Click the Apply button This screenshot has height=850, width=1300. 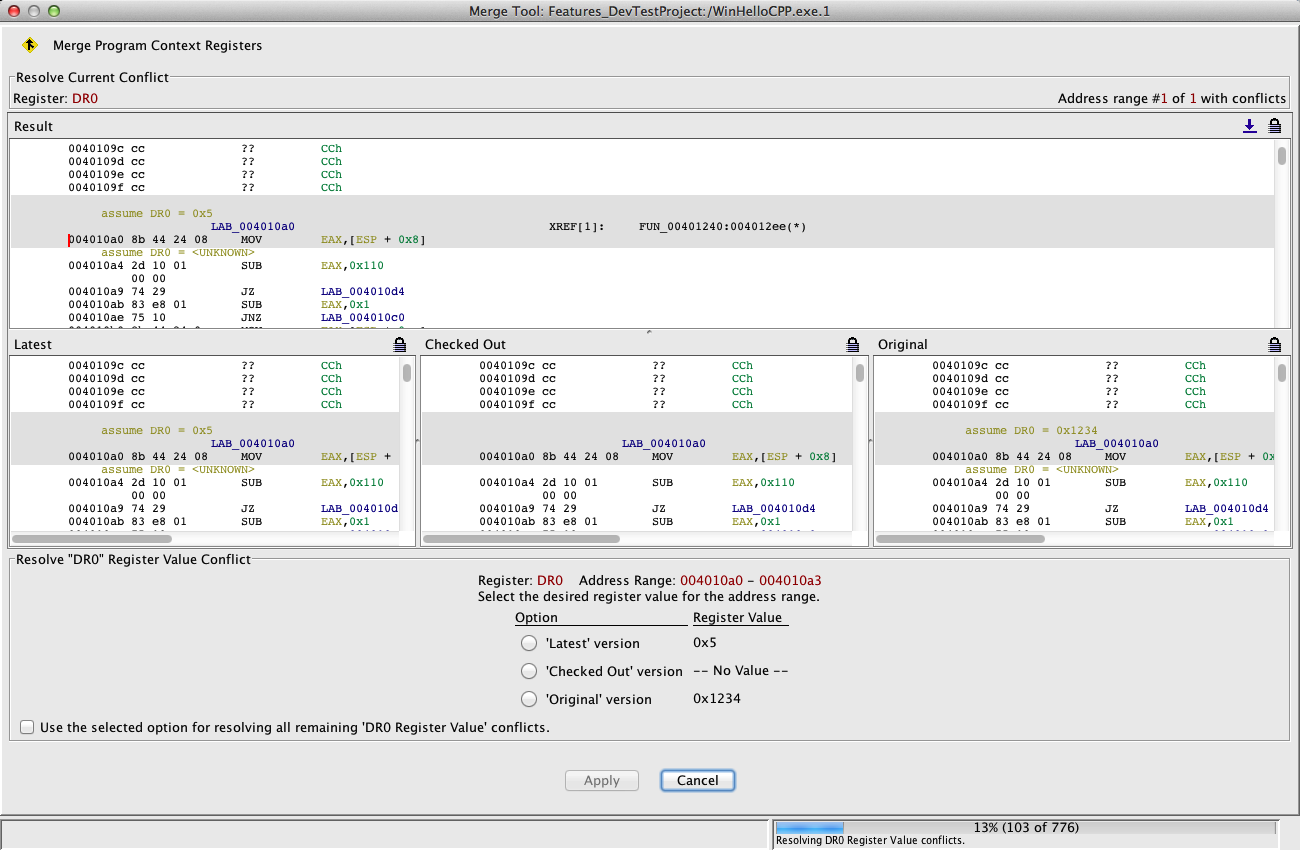coord(602,780)
